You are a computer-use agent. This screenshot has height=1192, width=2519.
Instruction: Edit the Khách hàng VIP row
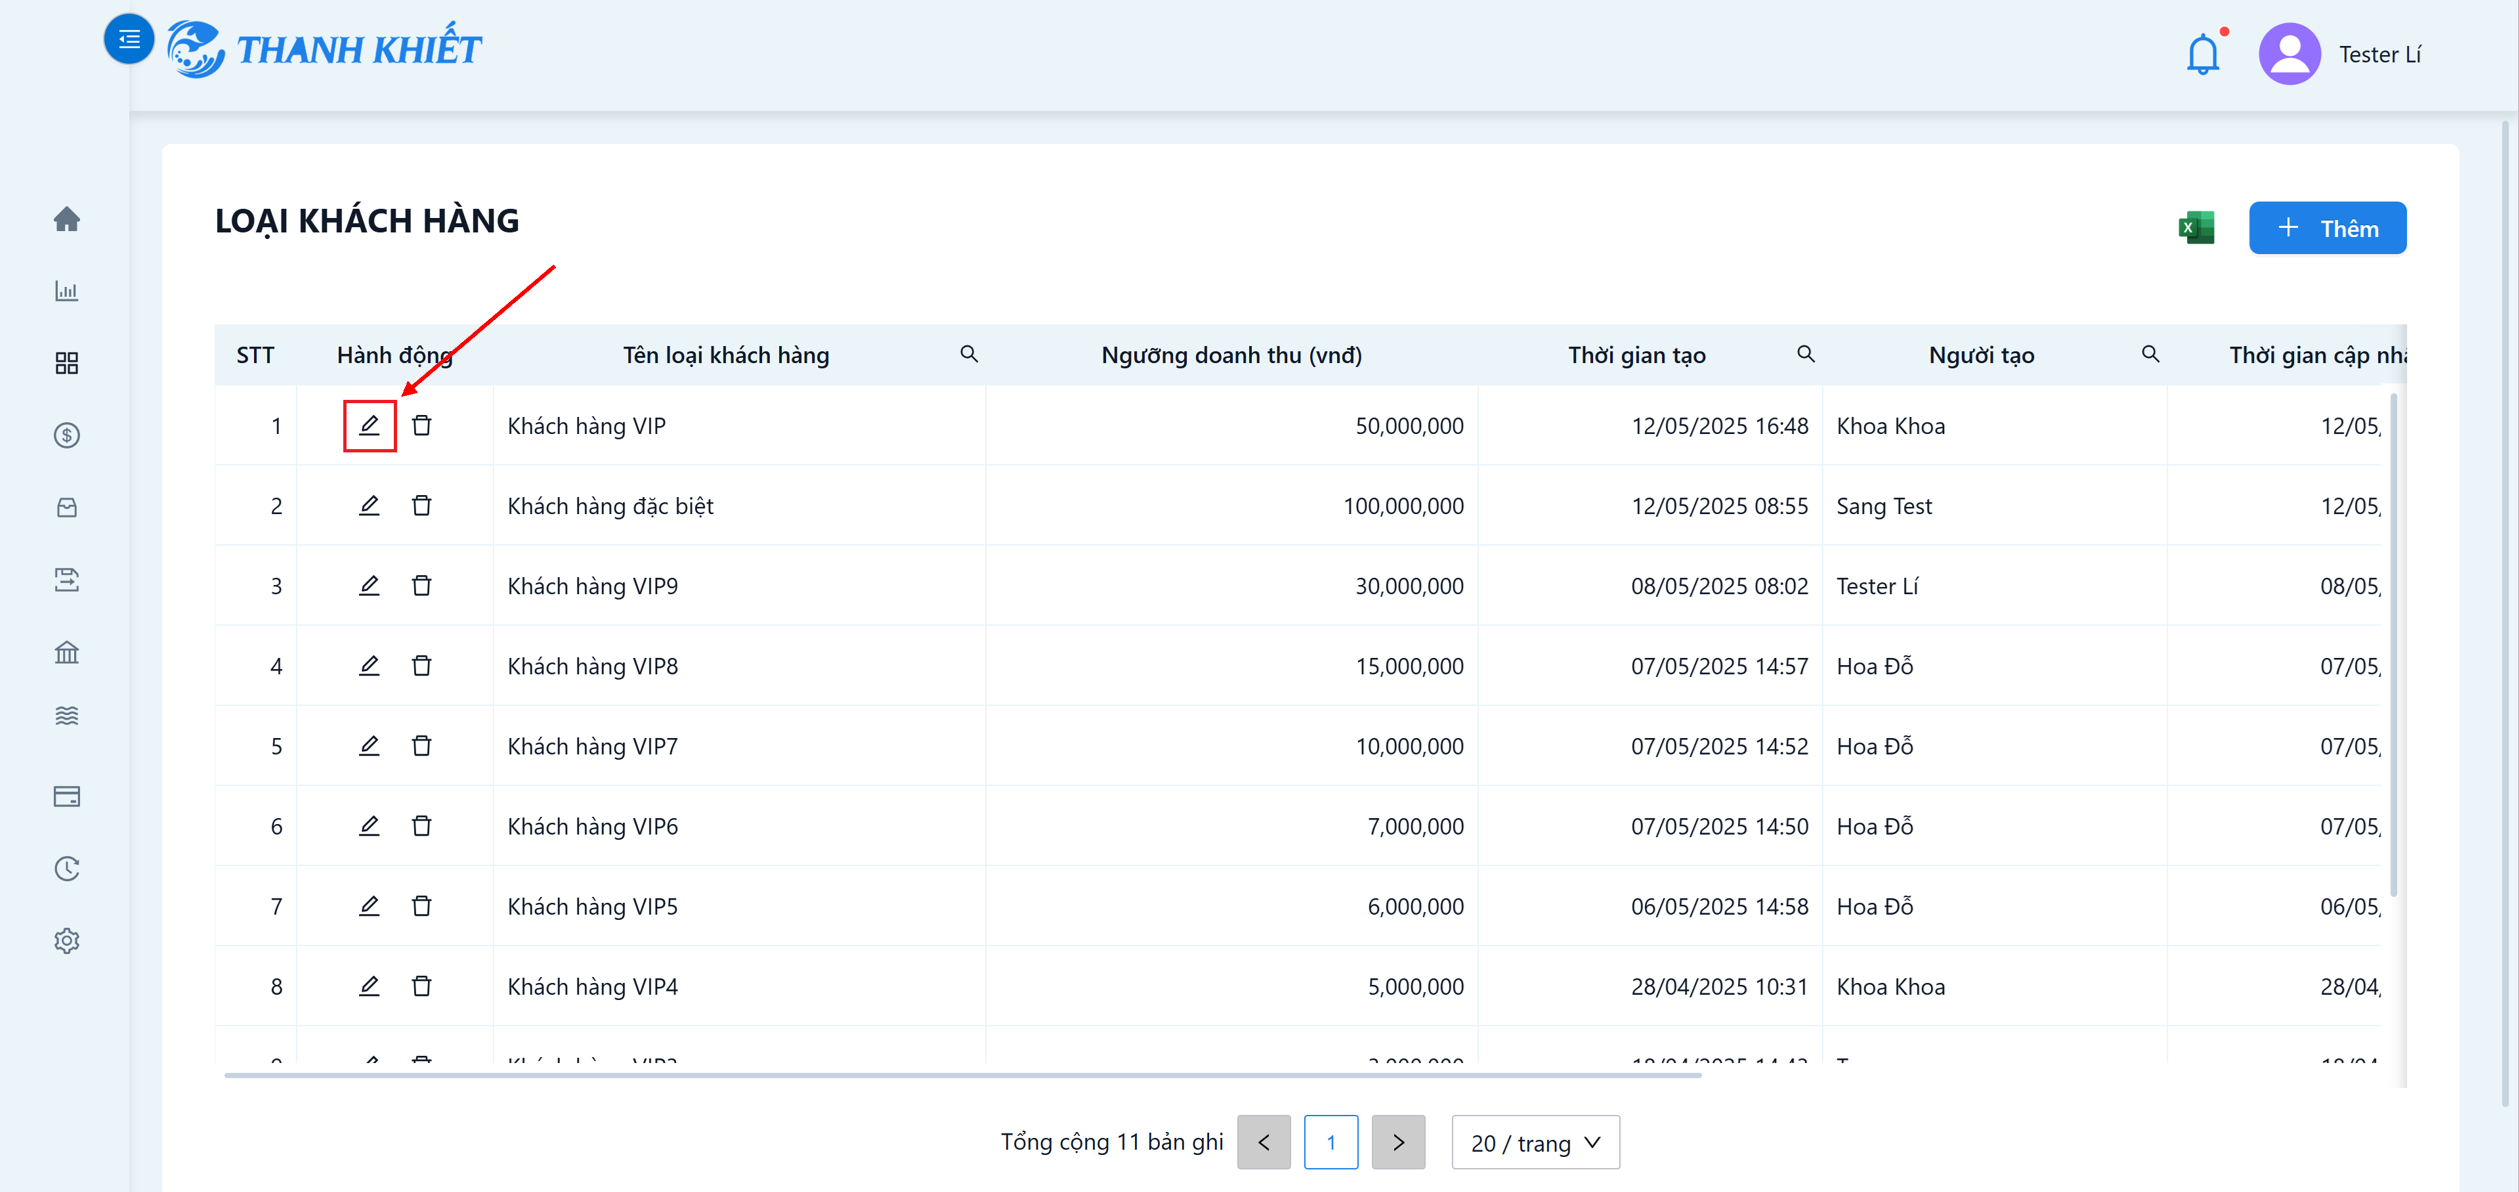click(369, 425)
